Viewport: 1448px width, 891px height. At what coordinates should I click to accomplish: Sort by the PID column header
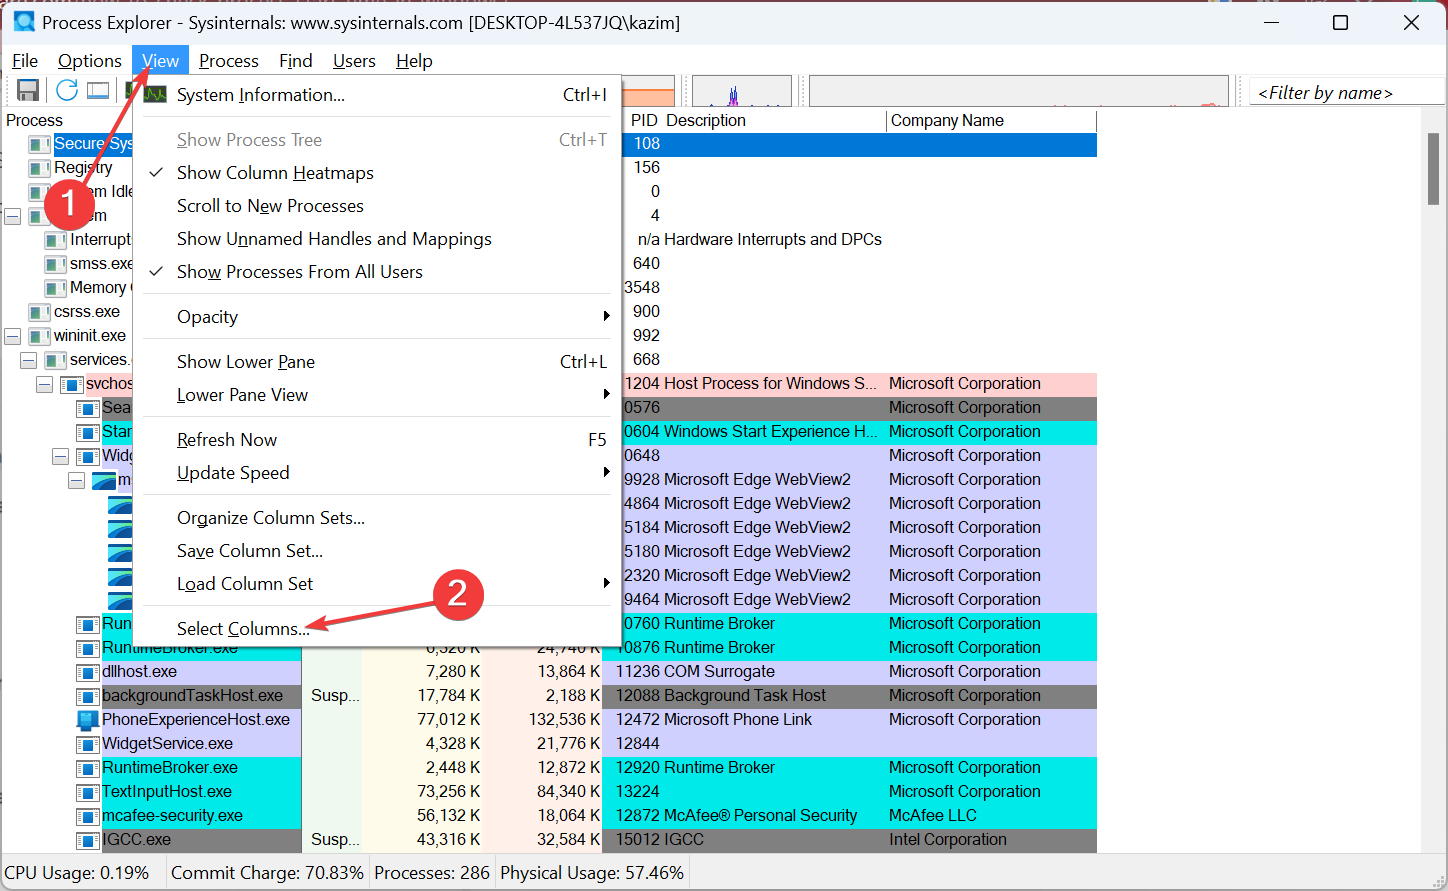click(x=643, y=120)
